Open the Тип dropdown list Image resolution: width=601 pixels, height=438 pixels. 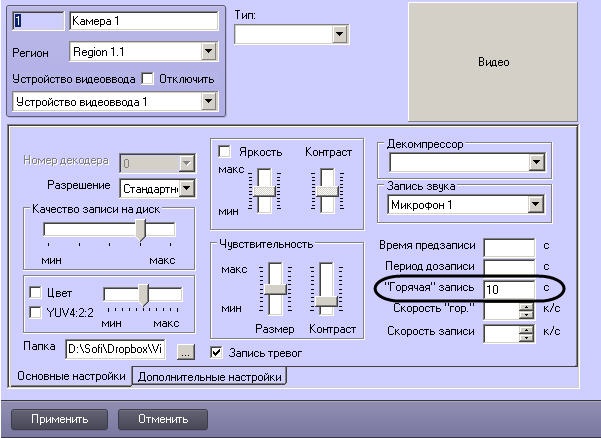coord(339,34)
